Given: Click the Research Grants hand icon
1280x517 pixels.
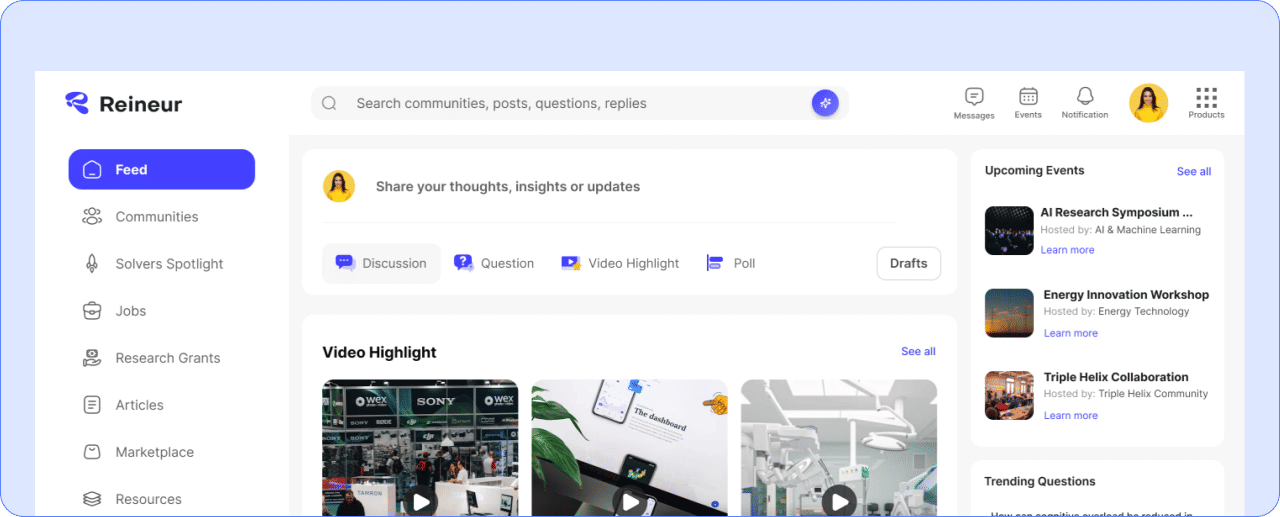Looking at the screenshot, I should pos(92,357).
